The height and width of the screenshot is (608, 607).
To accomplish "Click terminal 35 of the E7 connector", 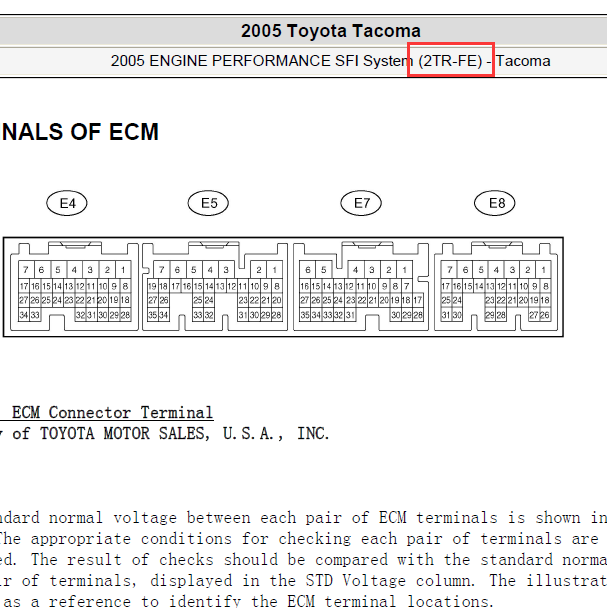I will point(305,315).
